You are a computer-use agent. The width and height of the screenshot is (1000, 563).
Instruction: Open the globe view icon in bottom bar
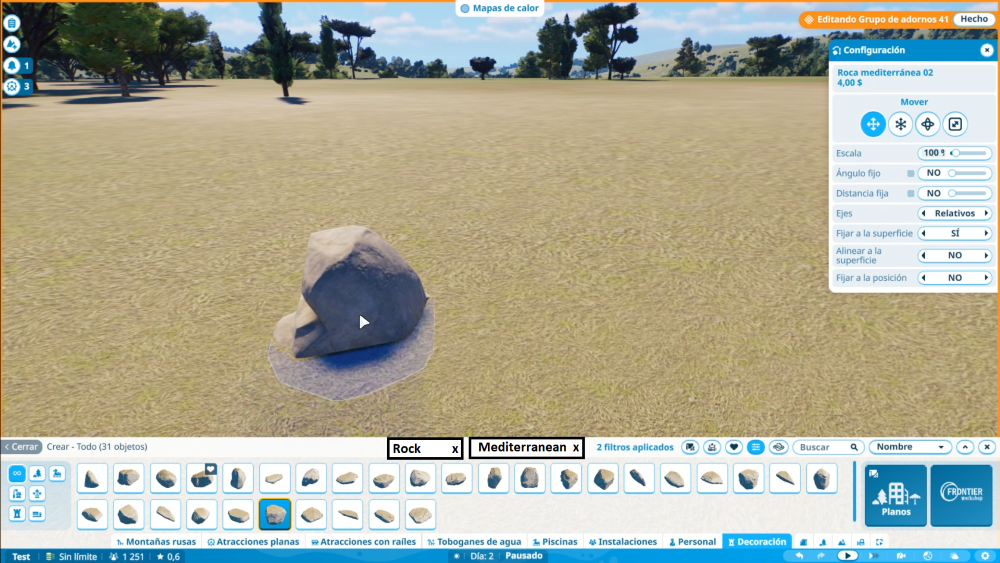(x=928, y=556)
